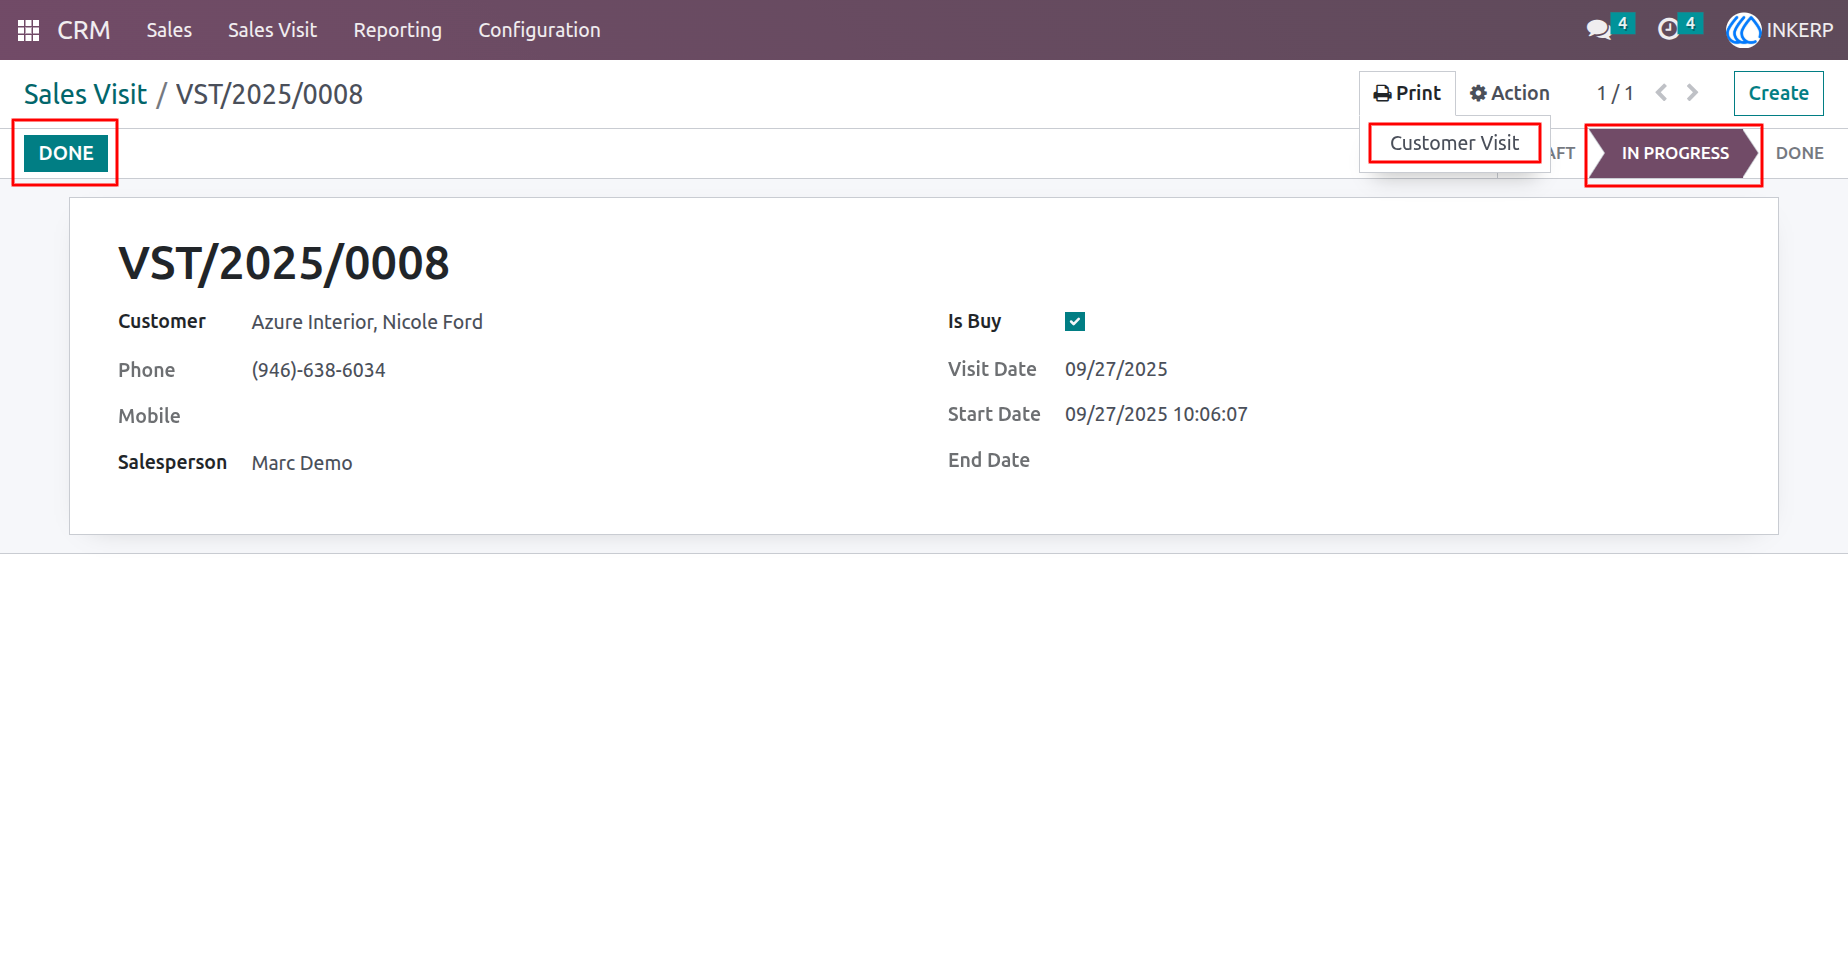The width and height of the screenshot is (1848, 966).
Task: Click the teal DONE button
Action: coord(66,153)
